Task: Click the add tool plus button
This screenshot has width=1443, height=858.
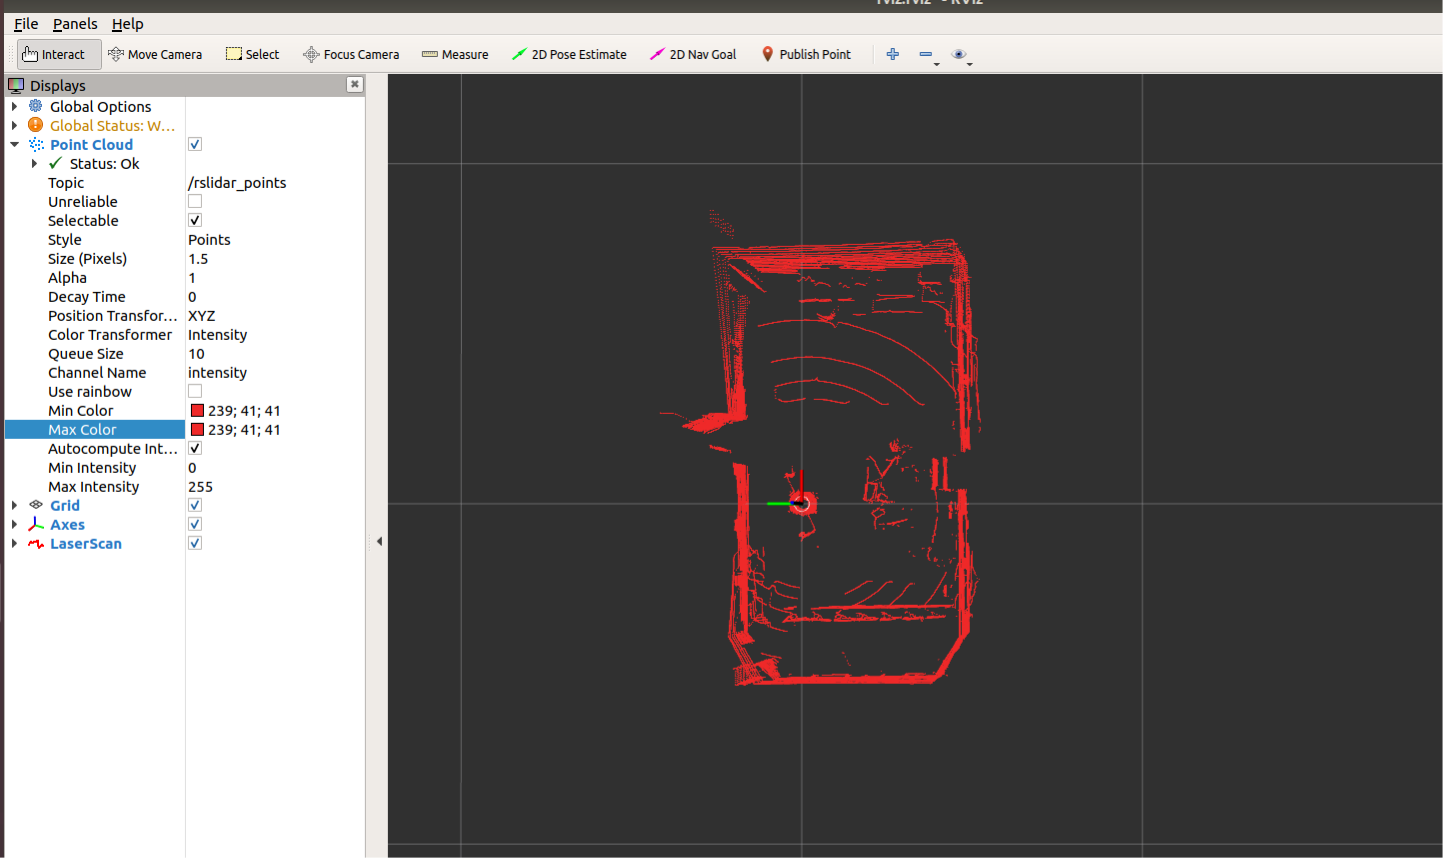Action: 891,54
